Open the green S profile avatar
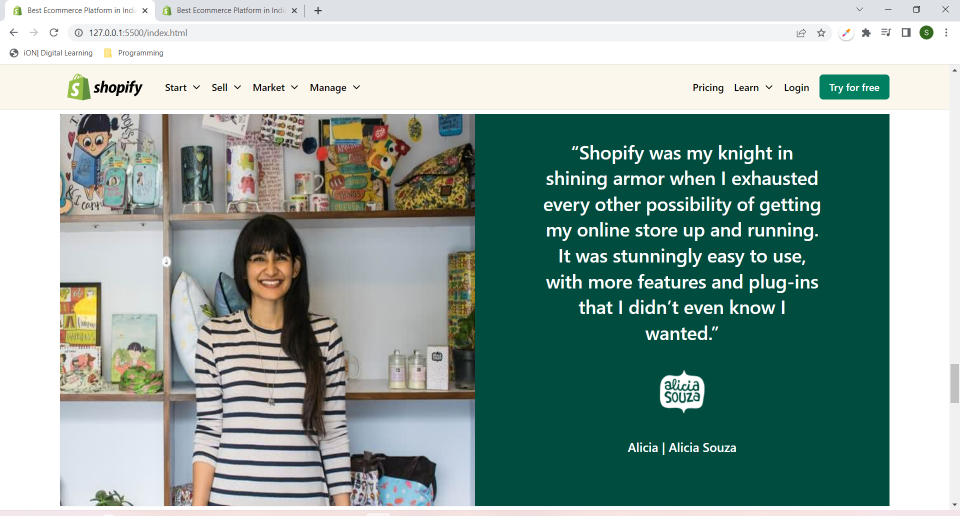 coord(926,33)
